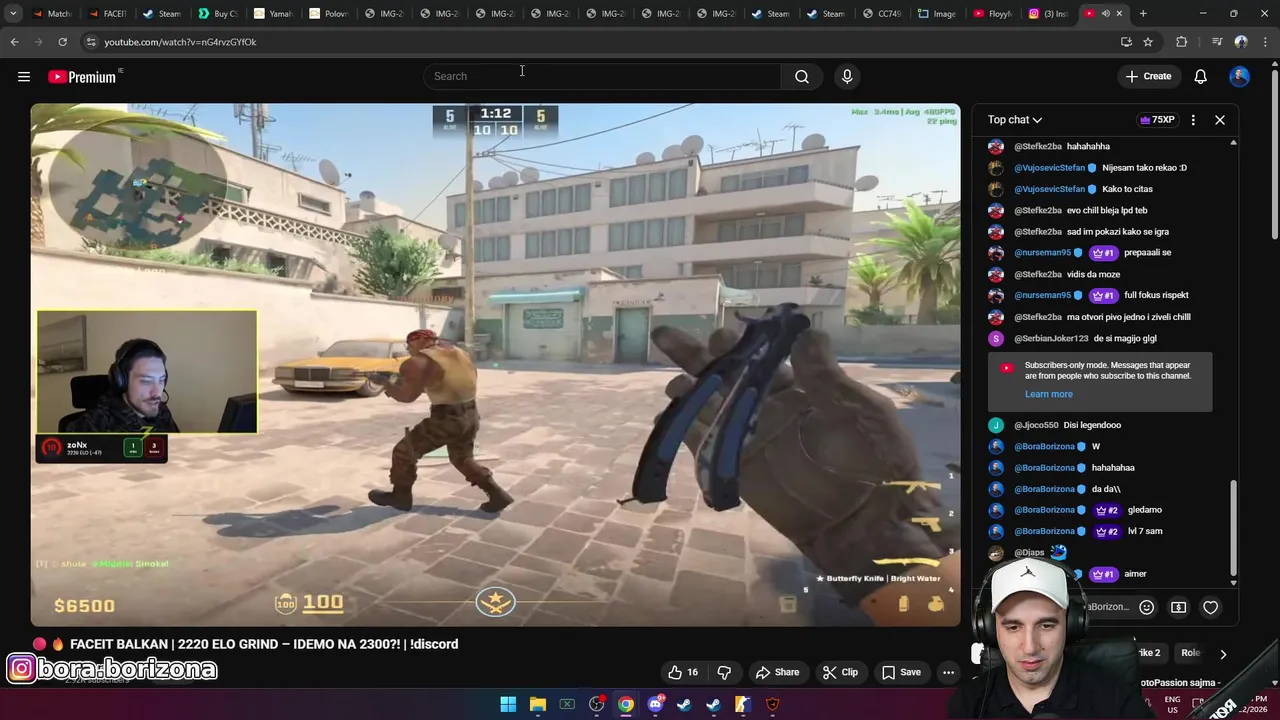Create a Clip of the video
1280x720 pixels.
(840, 672)
